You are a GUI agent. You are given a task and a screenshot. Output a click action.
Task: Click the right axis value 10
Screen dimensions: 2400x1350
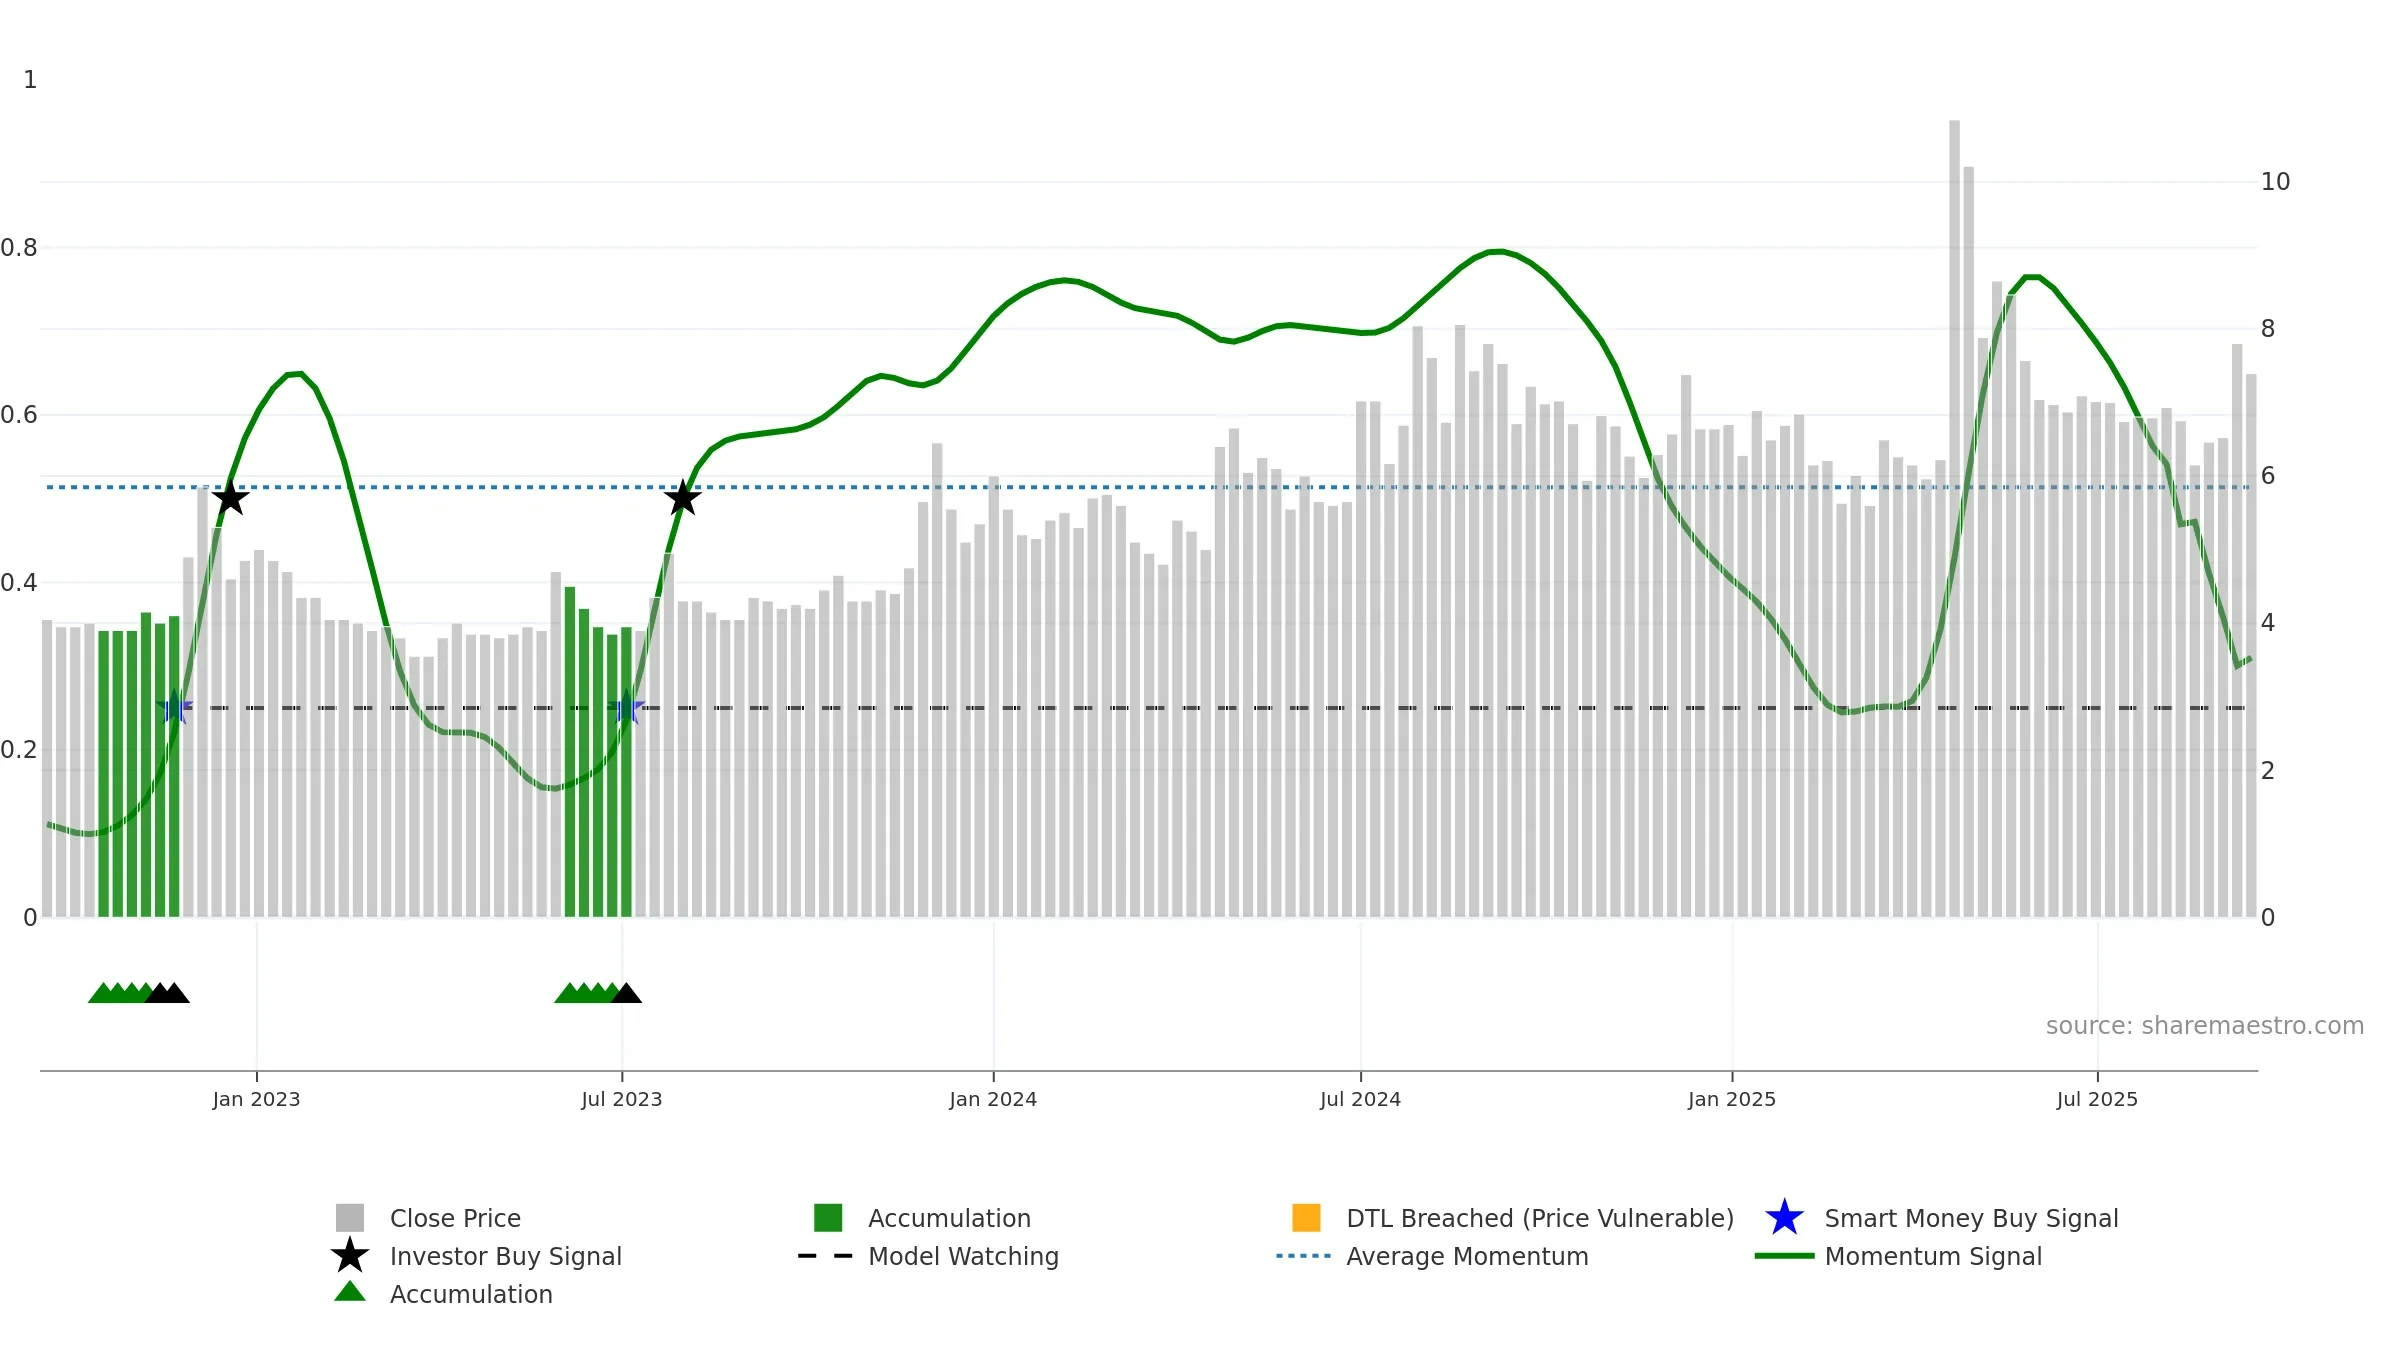click(2275, 182)
